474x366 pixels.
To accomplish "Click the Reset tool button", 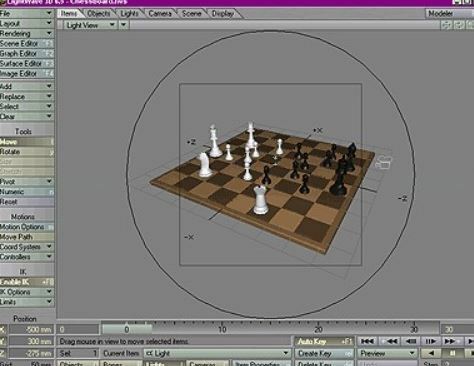I will coord(27,202).
